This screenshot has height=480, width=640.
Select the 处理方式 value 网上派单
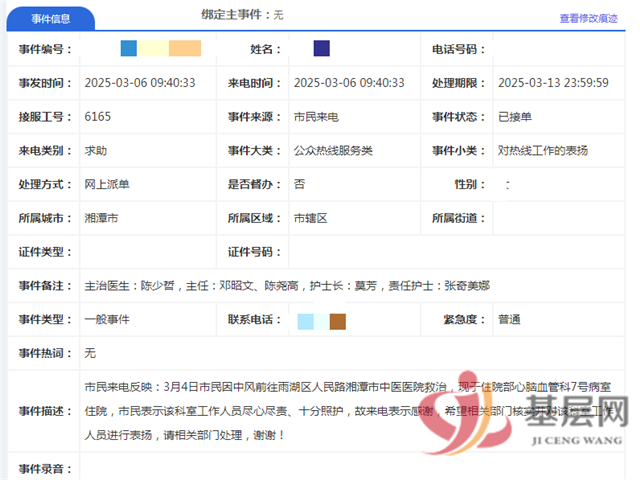point(107,184)
